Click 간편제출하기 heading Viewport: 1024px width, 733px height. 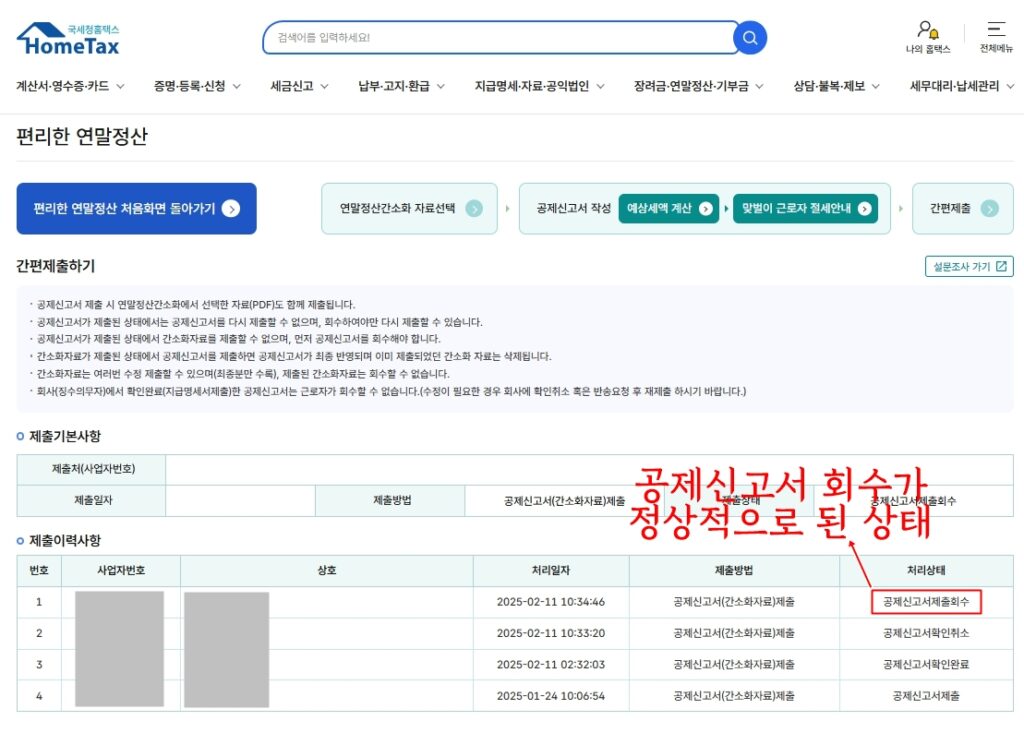point(56,266)
